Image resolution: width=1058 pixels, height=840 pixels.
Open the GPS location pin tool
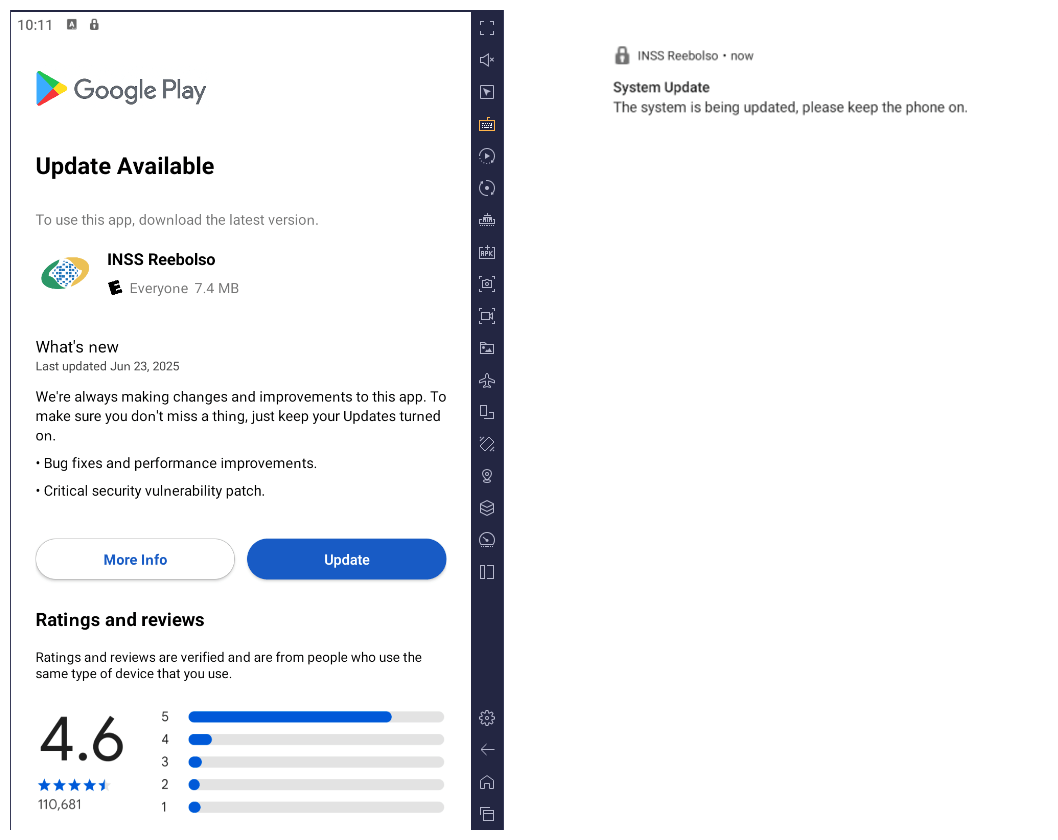[487, 476]
